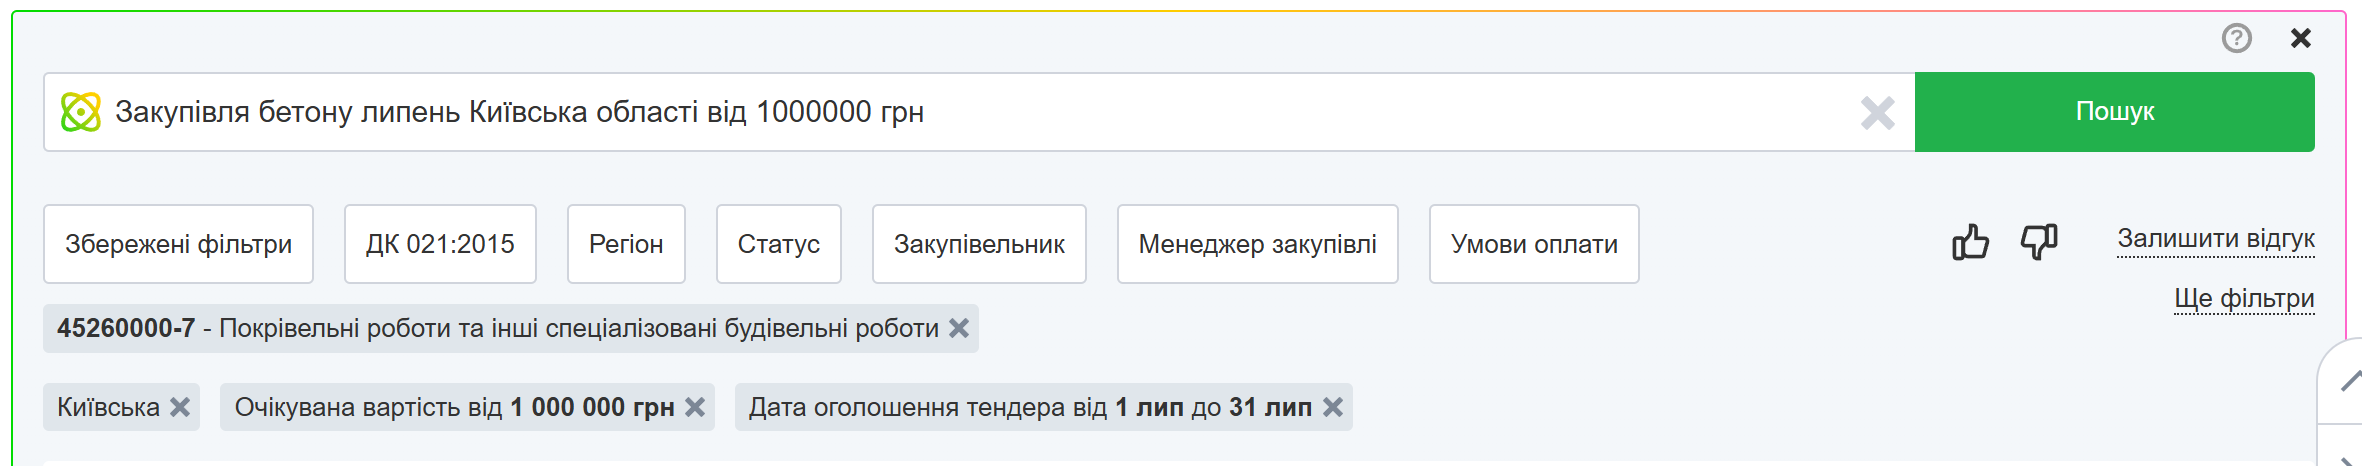Click the thumbs down icon
Viewport: 2362px width, 466px height.
click(2038, 242)
